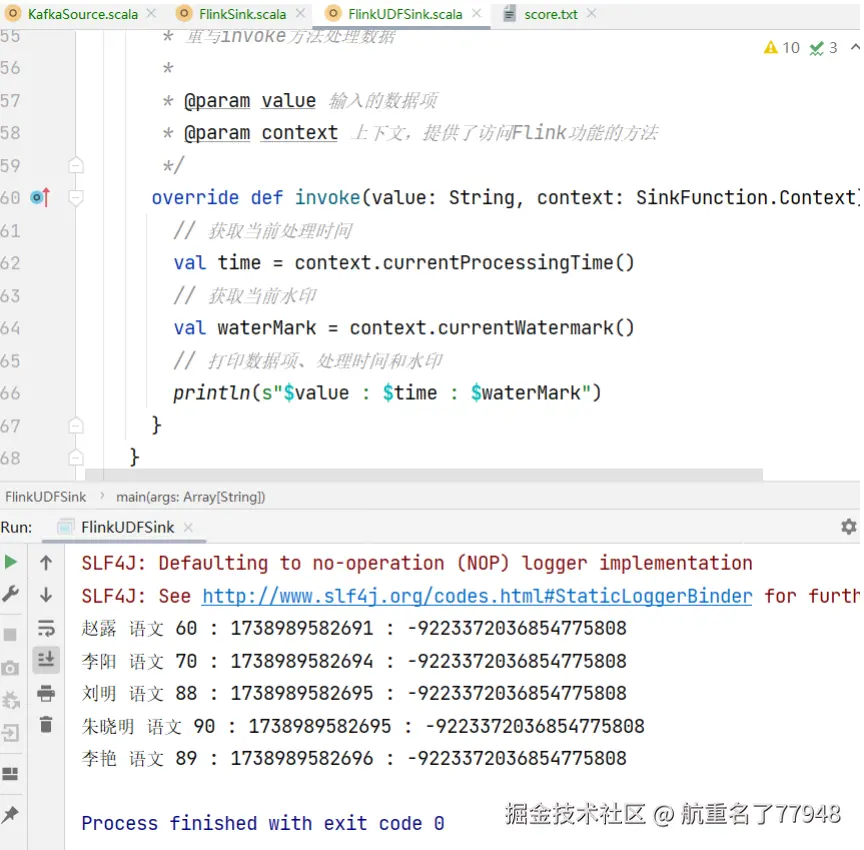
Task: Select the FlinkUDFSink run tab
Action: click(x=127, y=527)
